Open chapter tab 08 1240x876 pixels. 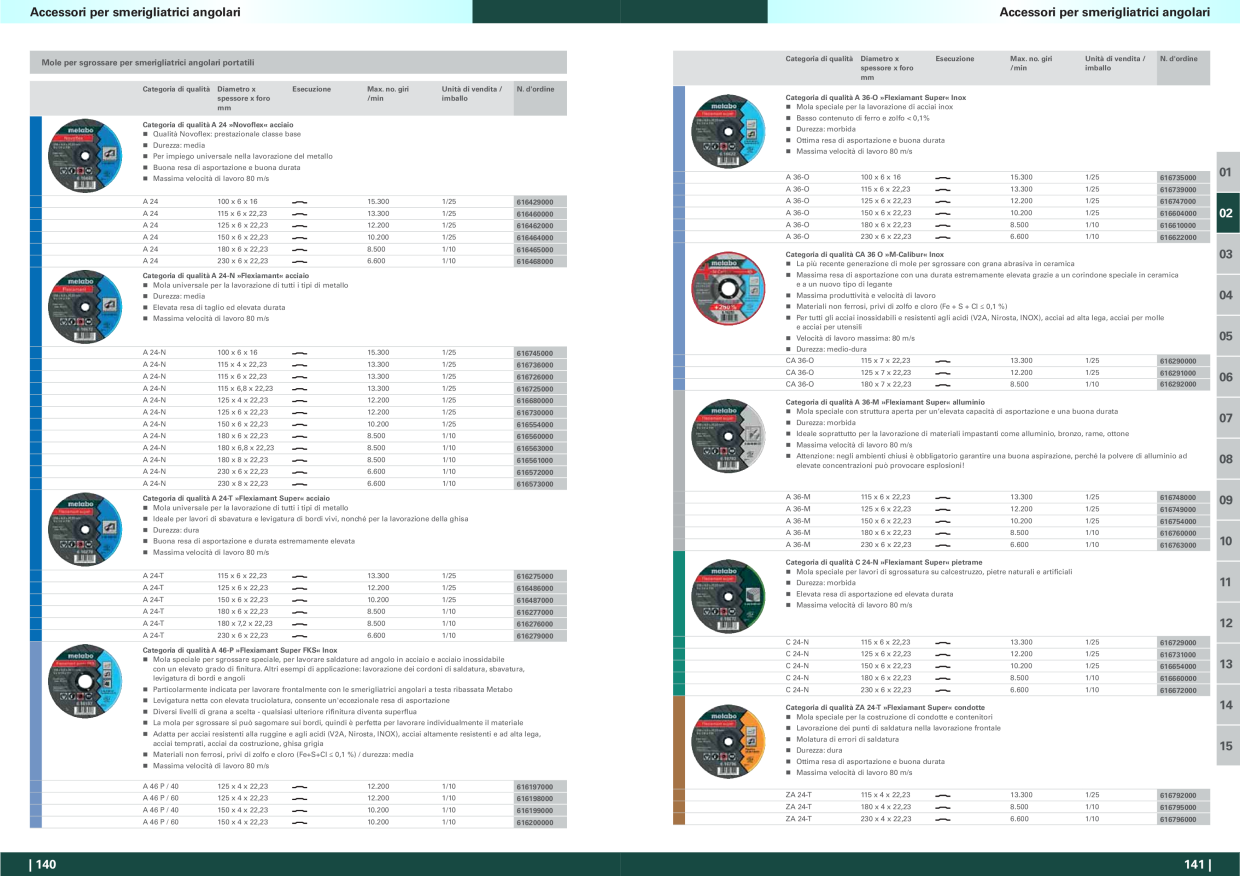click(1227, 459)
